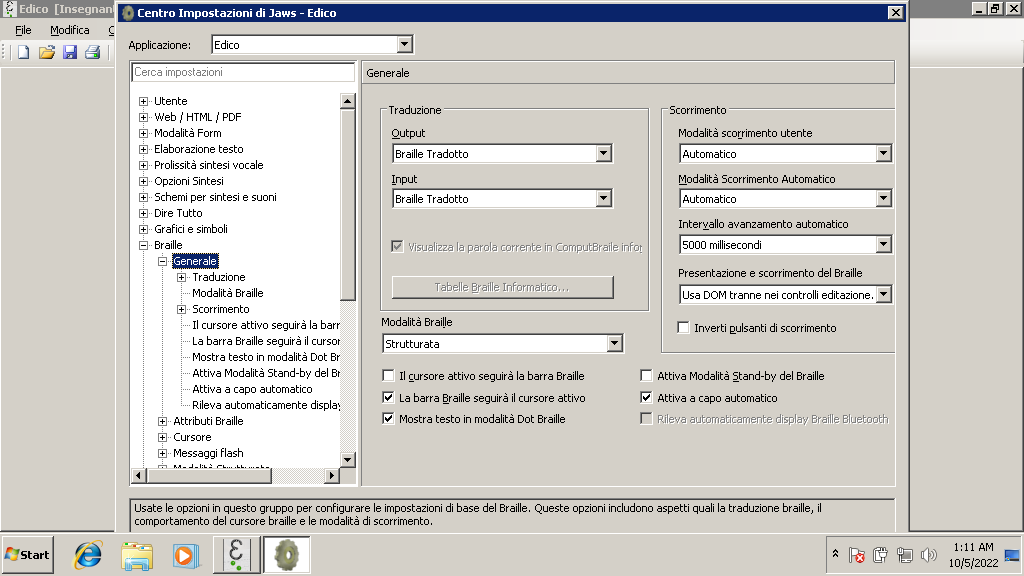Image resolution: width=1024 pixels, height=576 pixels.
Task: Open 'Presentazione e scorrimento del Braille' dropdown
Action: pos(884,295)
